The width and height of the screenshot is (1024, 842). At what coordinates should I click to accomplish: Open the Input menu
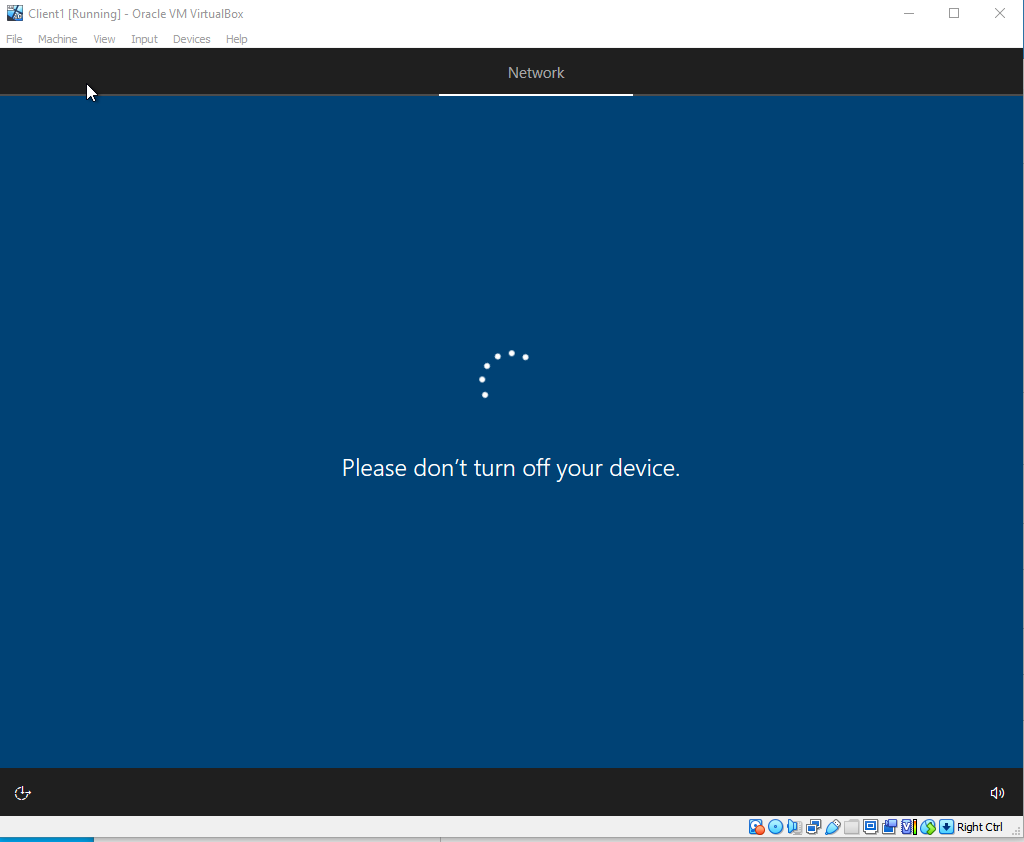click(144, 39)
